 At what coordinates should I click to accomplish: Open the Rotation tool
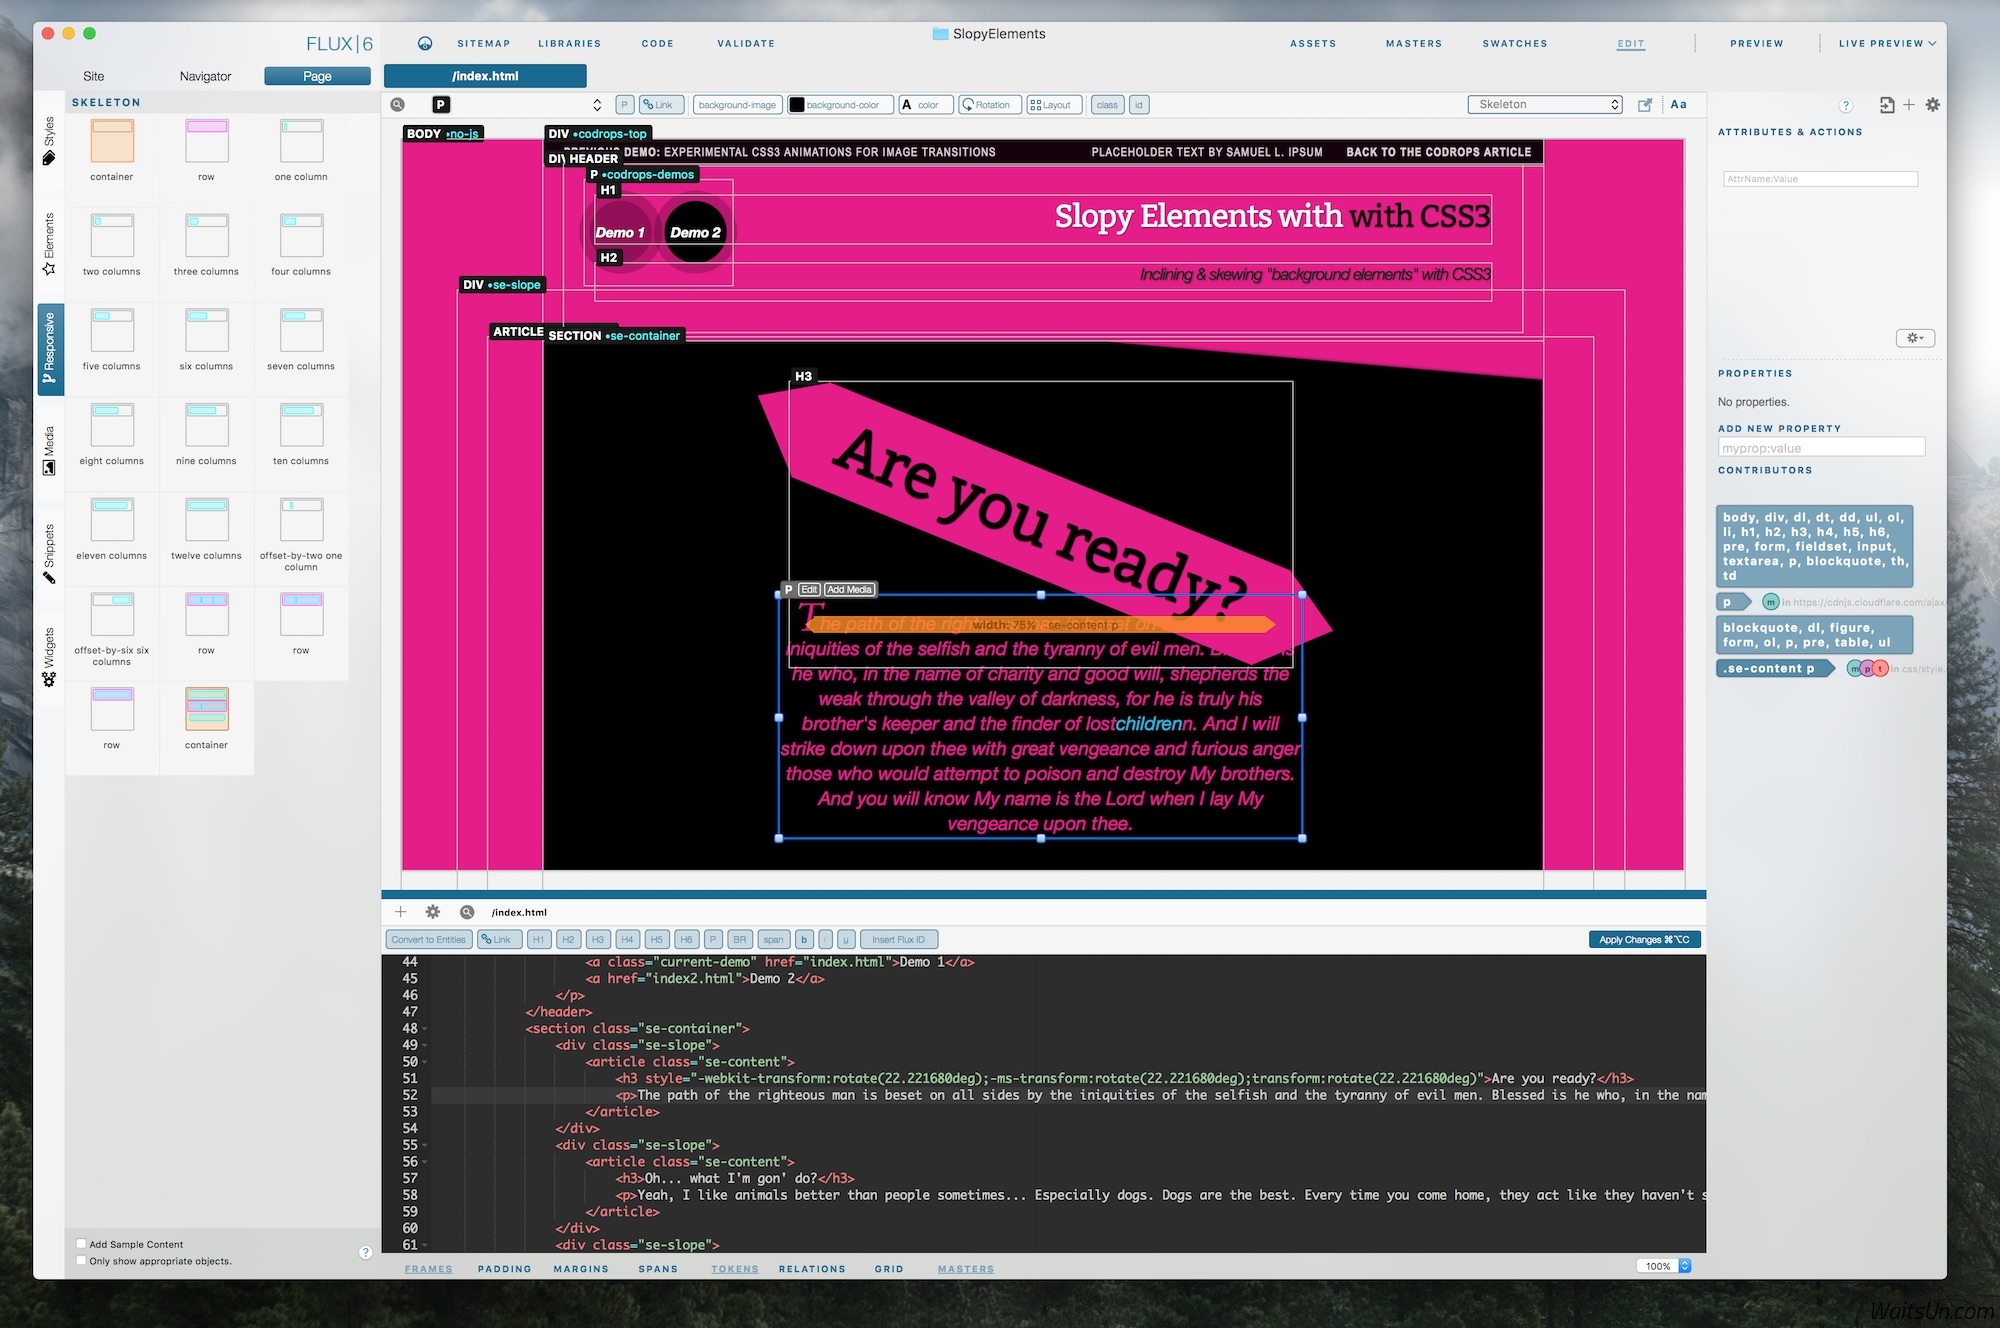coord(986,105)
